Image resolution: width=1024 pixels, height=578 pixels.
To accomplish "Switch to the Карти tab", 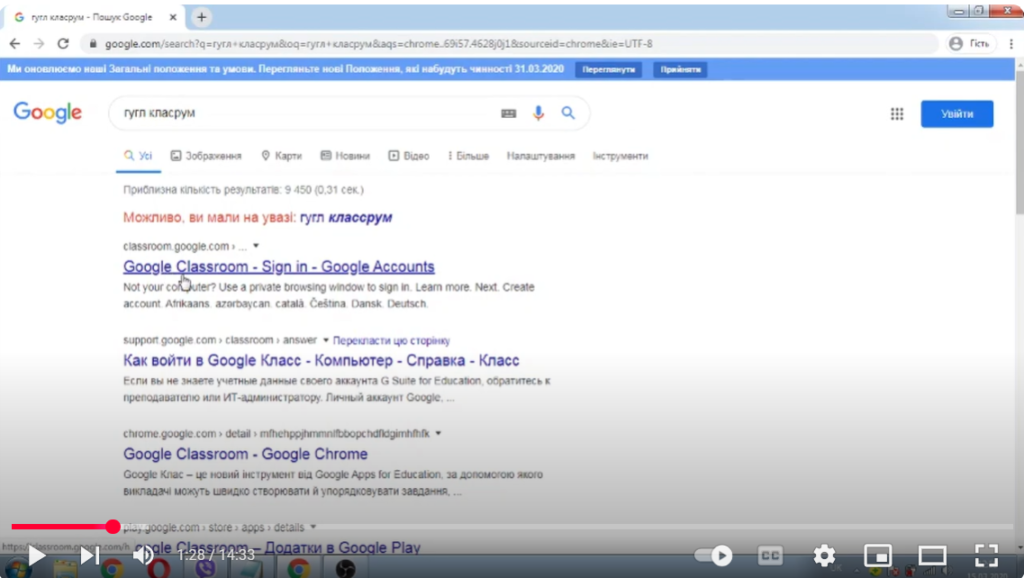I will (x=281, y=156).
